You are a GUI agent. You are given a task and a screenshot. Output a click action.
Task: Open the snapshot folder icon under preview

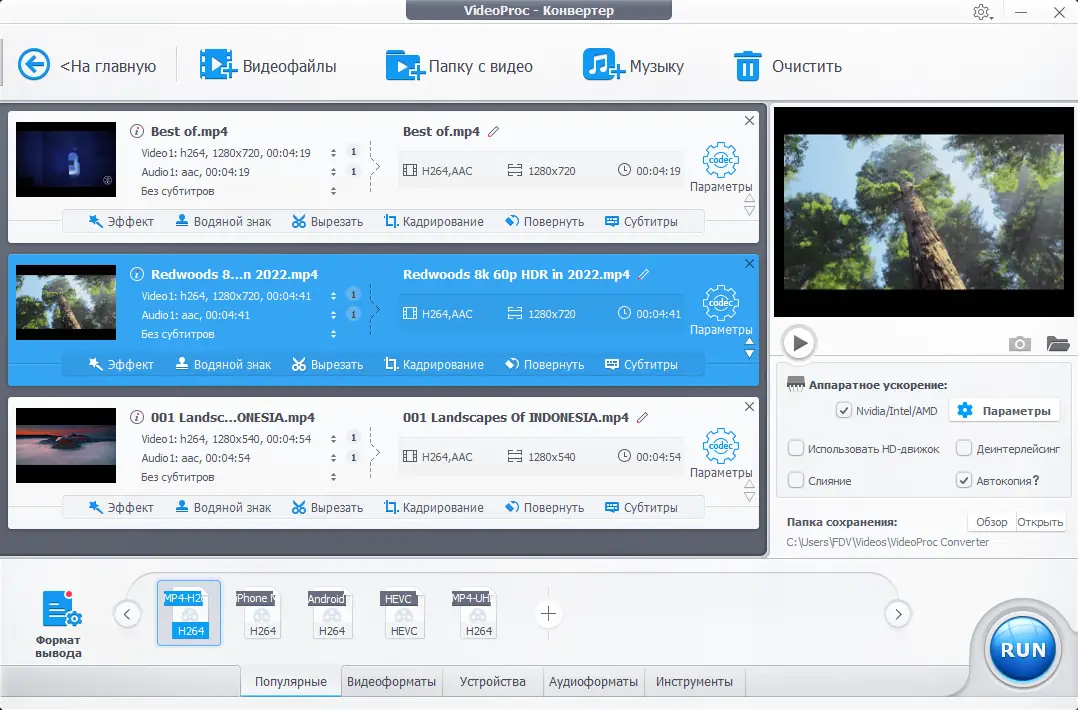click(1058, 343)
